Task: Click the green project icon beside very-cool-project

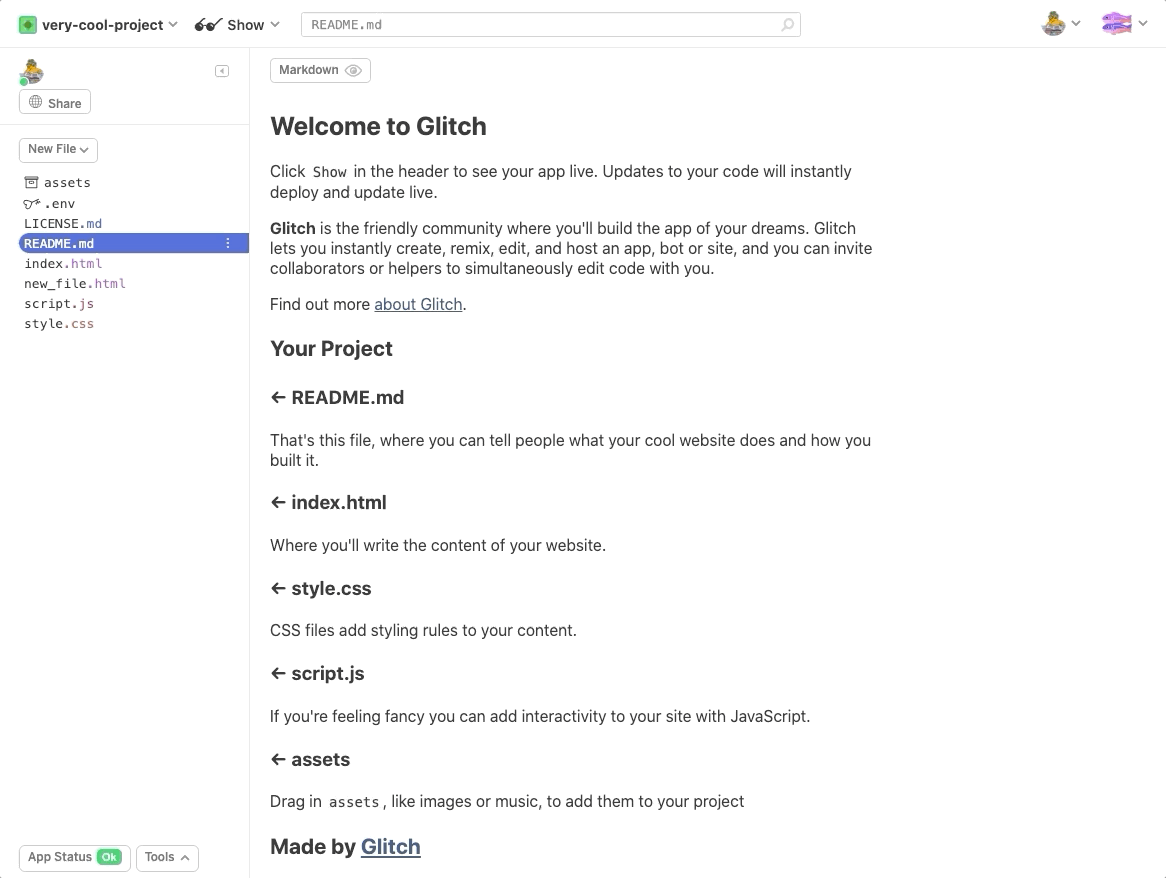Action: click(28, 25)
